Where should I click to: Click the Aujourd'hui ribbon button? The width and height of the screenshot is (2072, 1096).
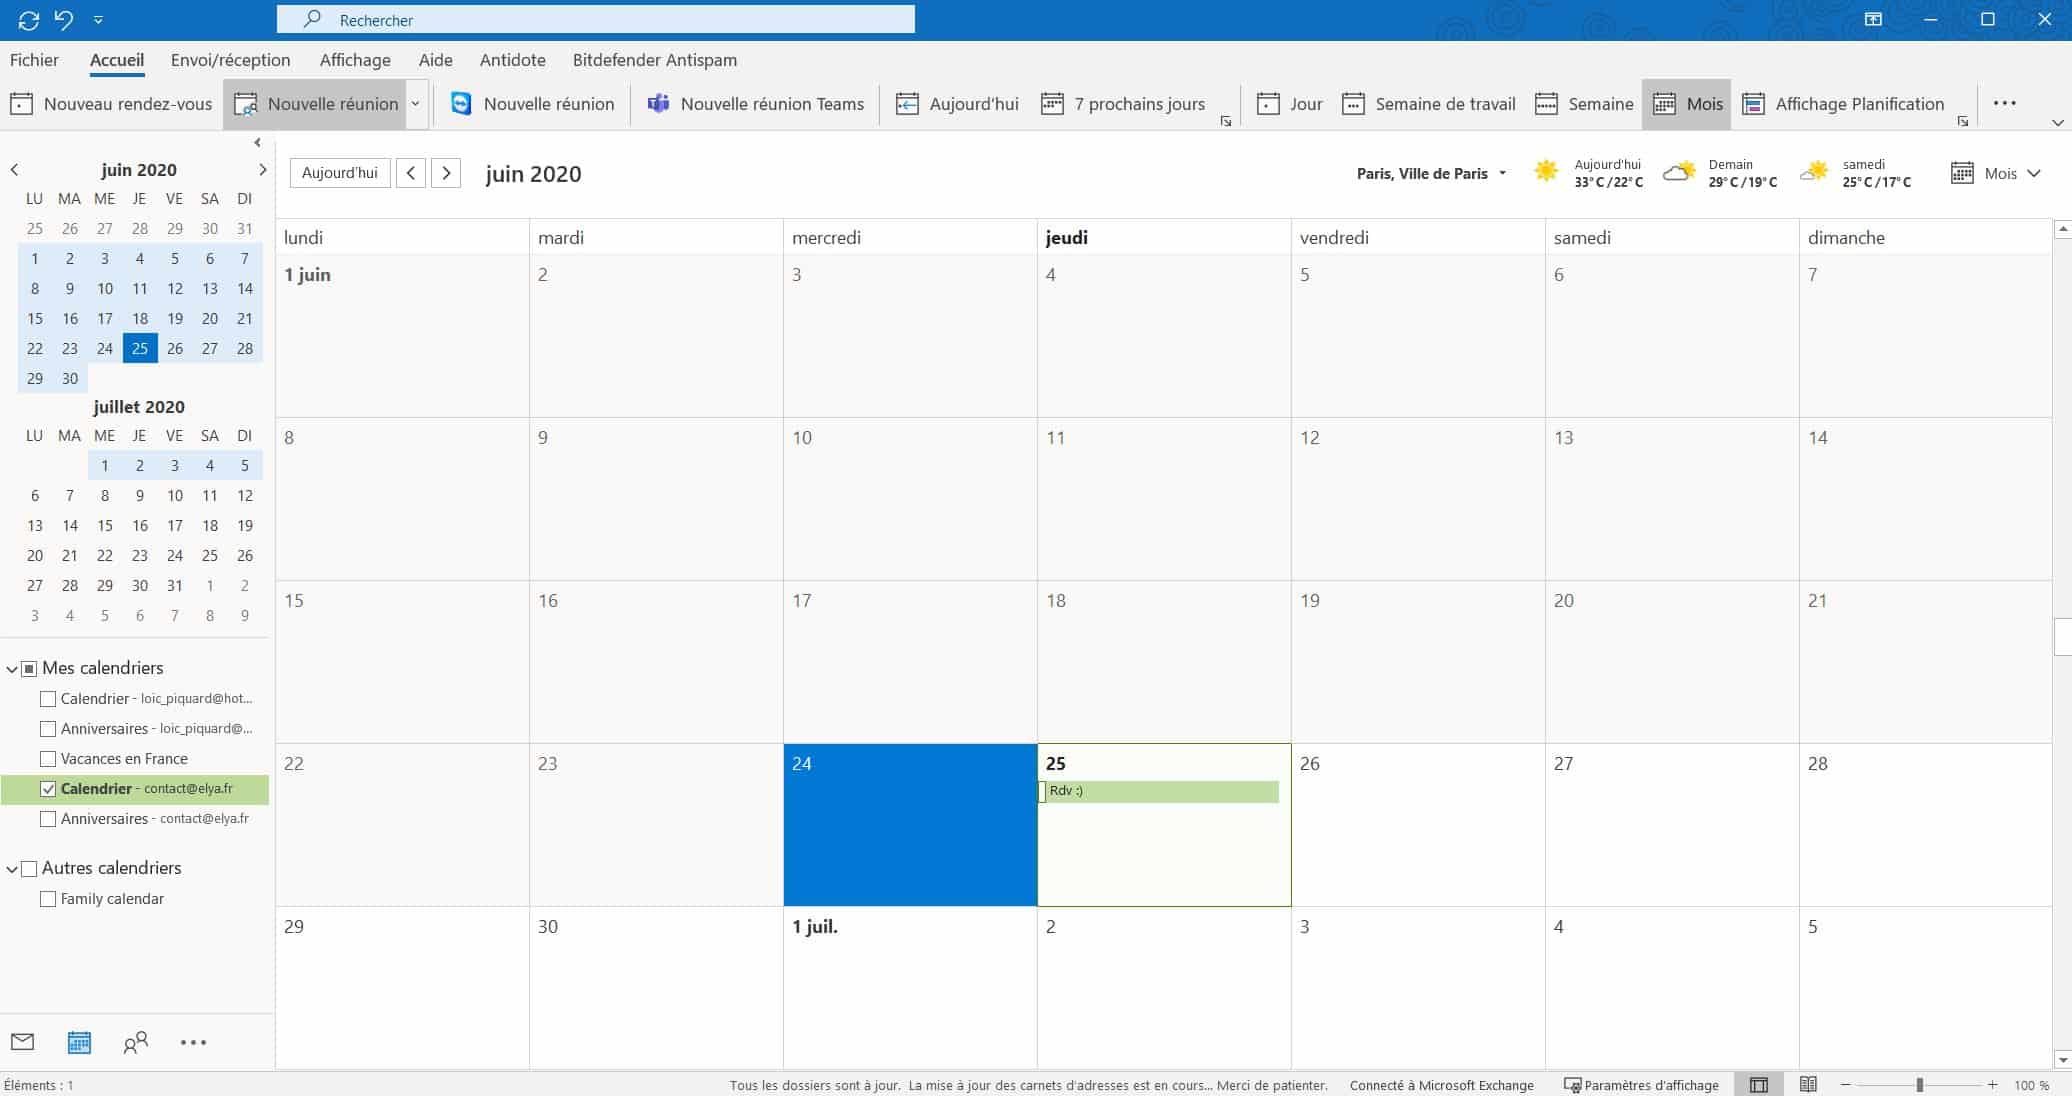coord(957,104)
